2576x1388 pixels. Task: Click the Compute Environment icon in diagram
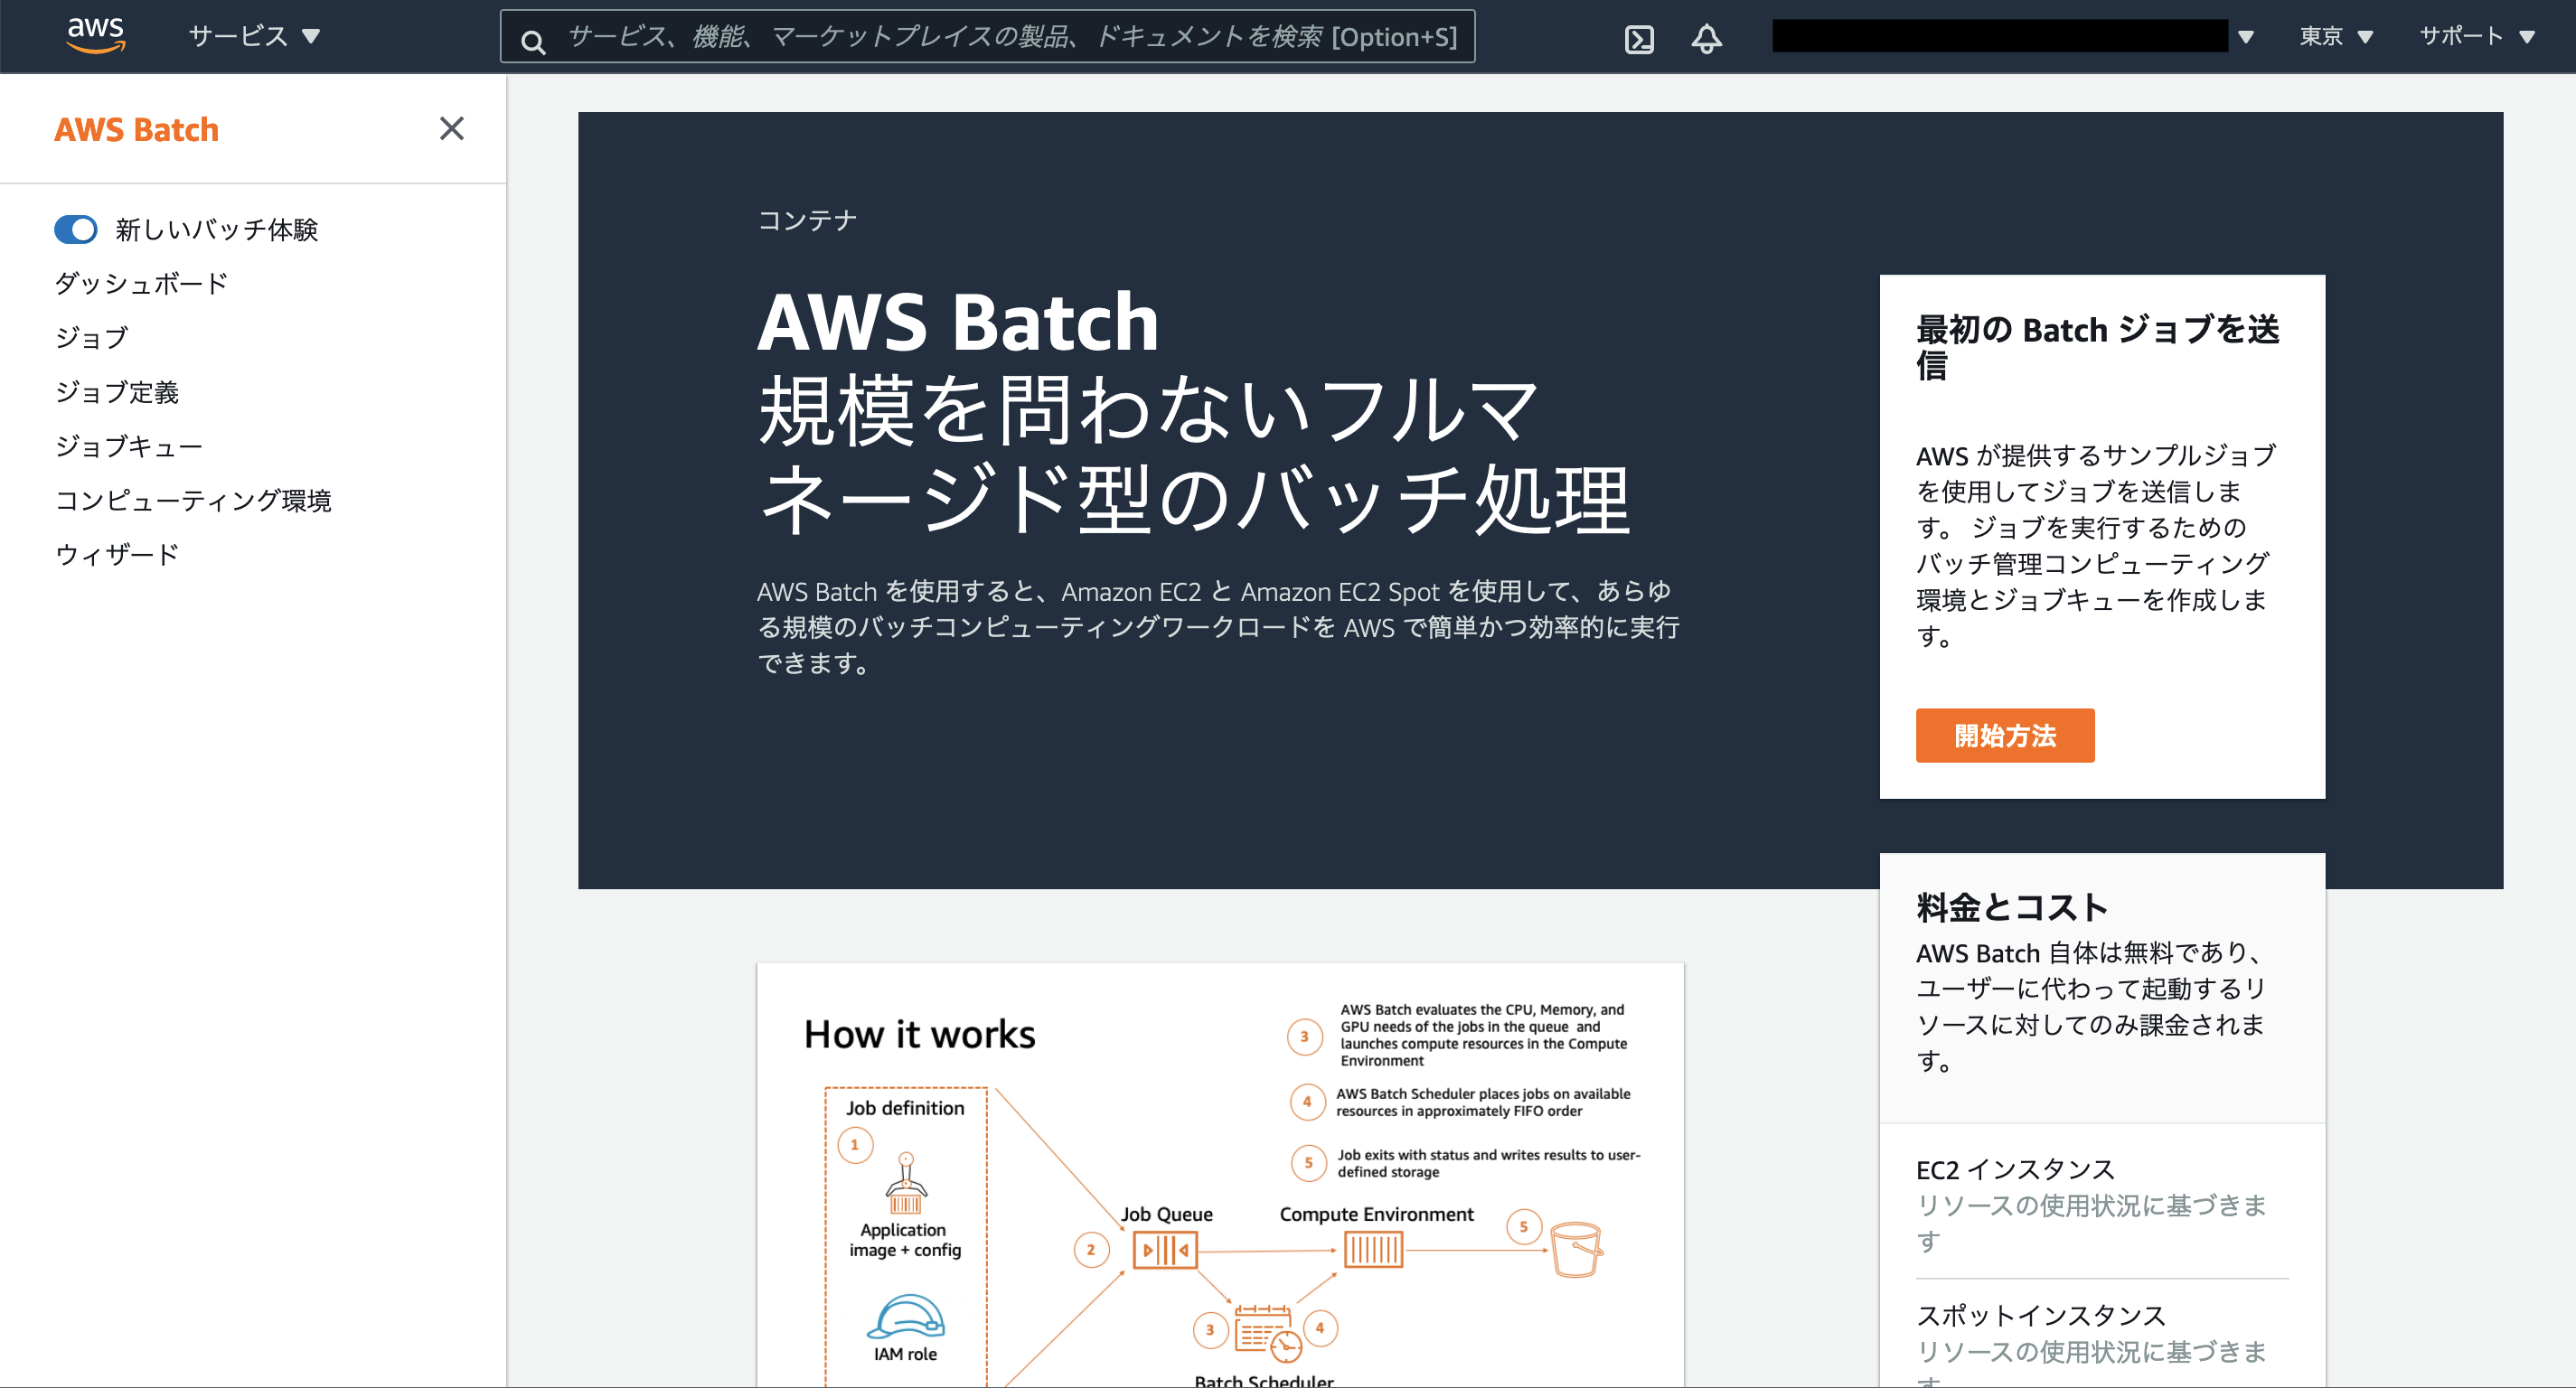1373,1250
